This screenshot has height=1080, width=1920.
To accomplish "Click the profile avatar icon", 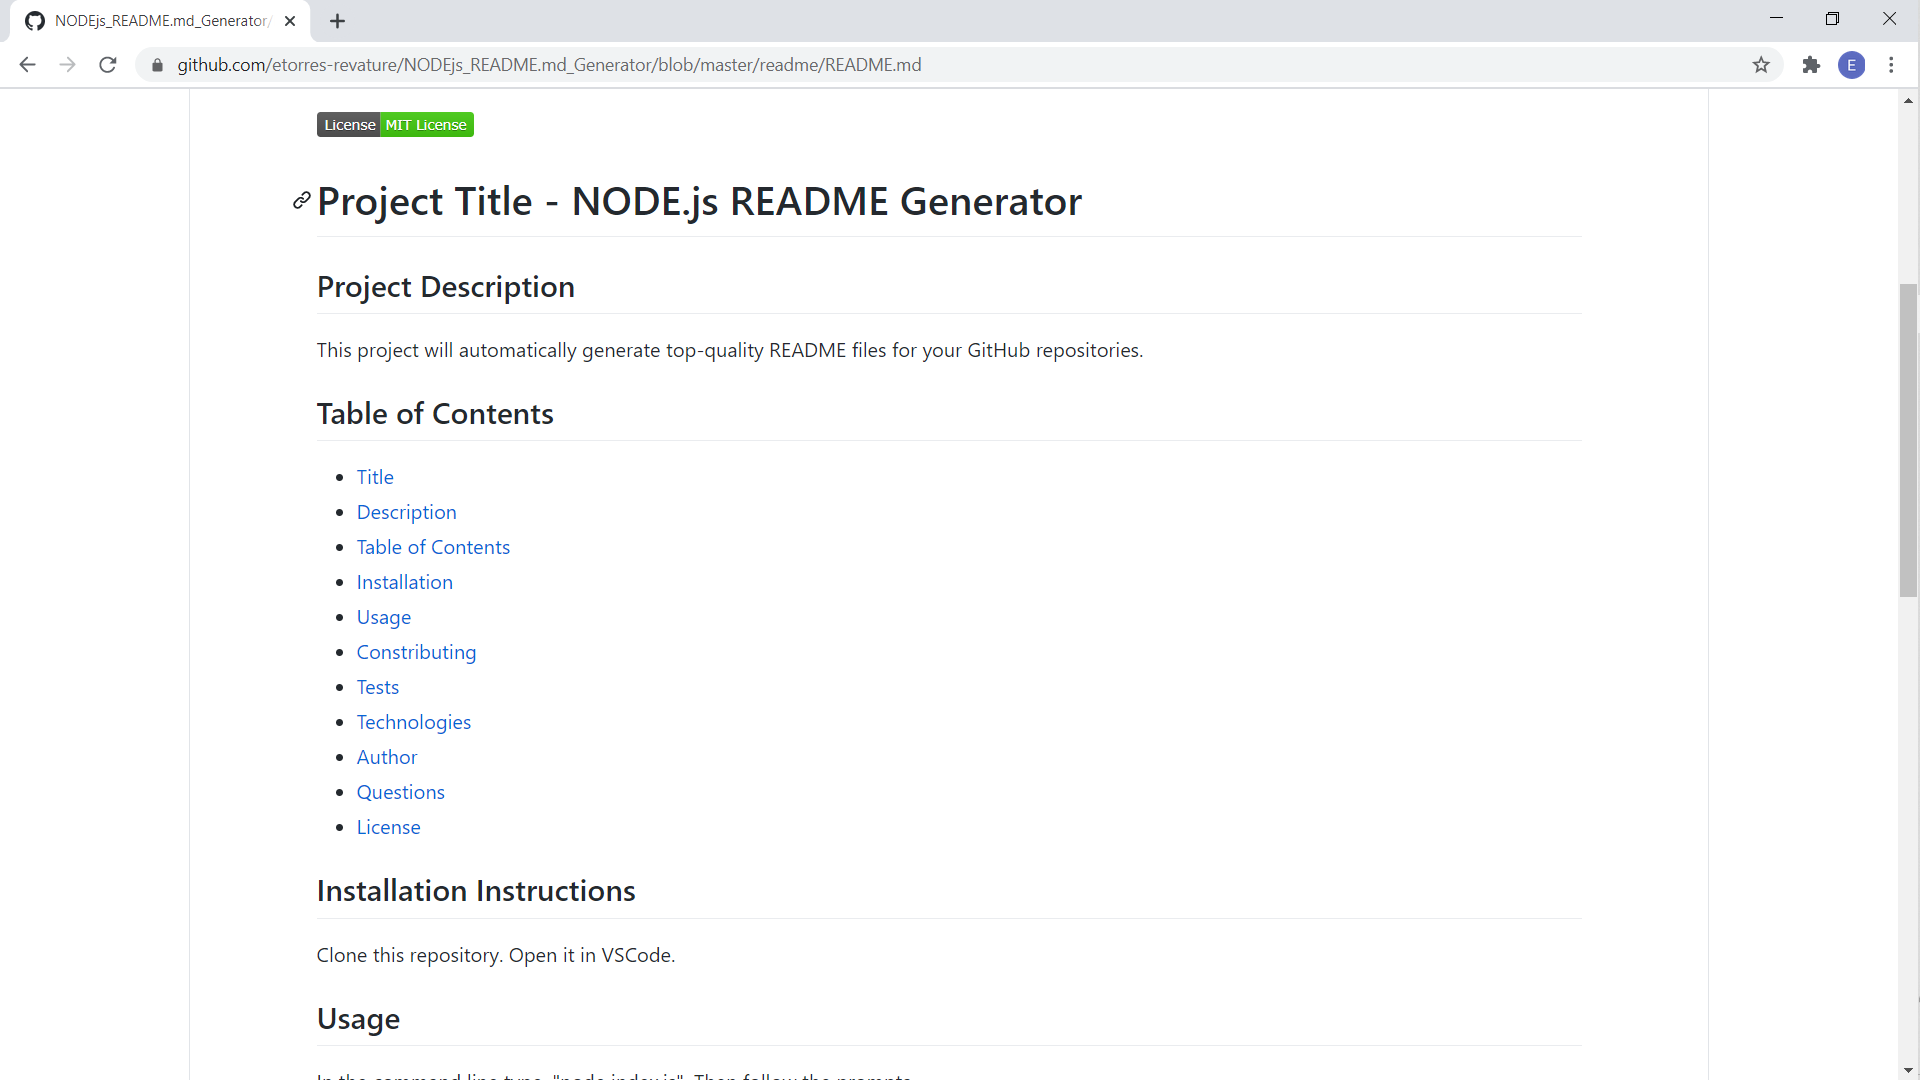I will click(1853, 64).
